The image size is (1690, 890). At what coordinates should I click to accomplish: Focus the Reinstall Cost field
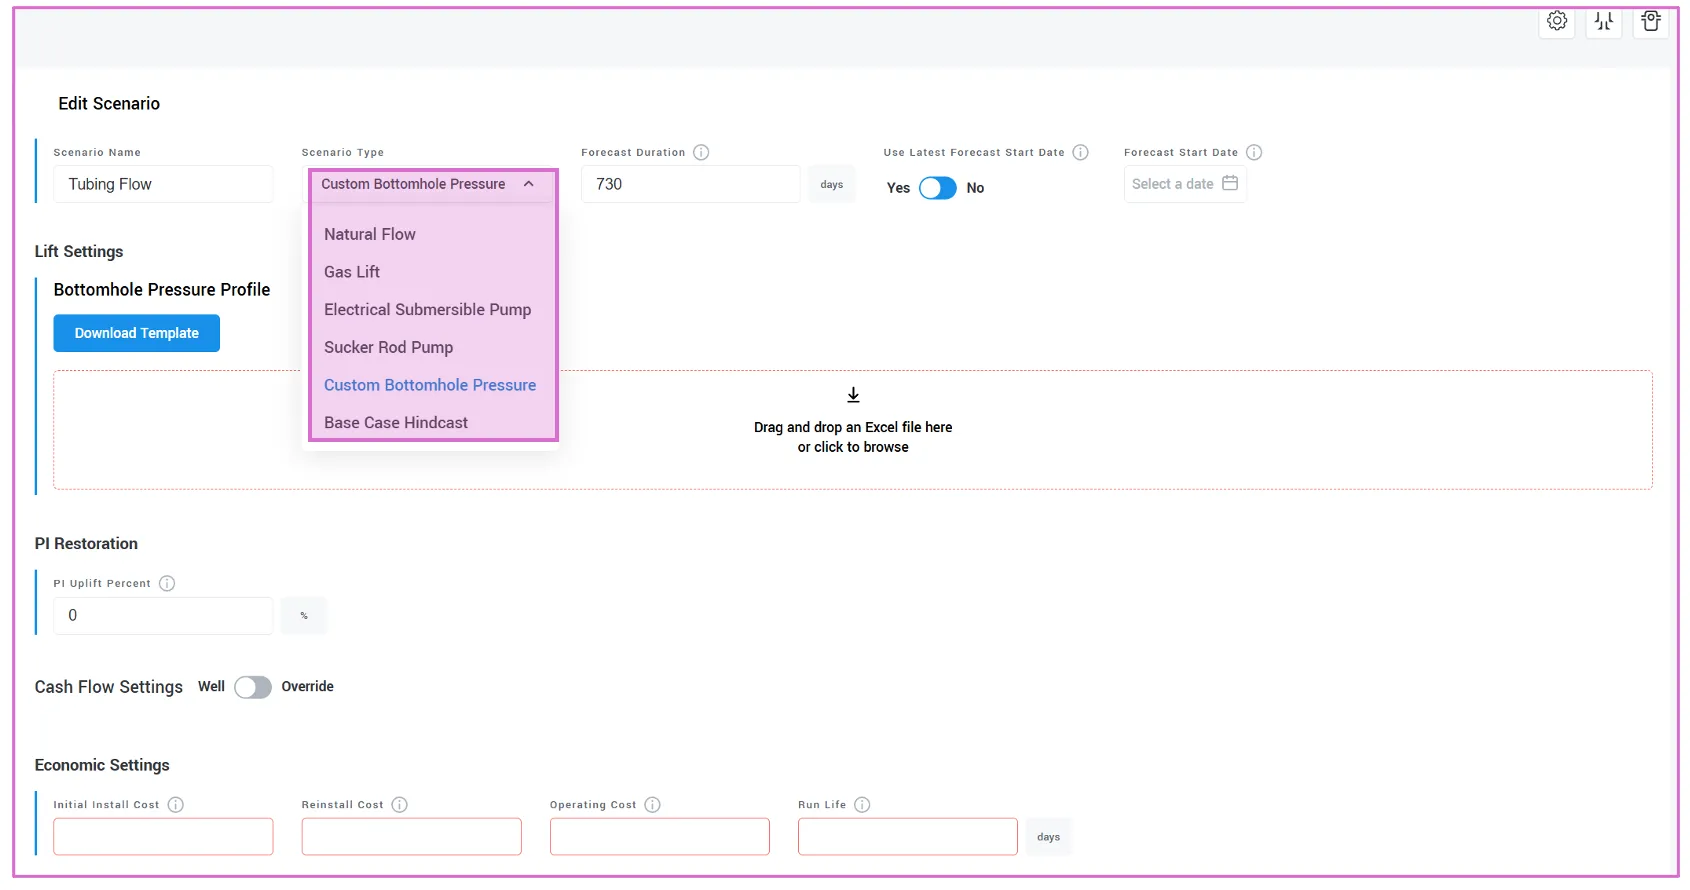412,837
